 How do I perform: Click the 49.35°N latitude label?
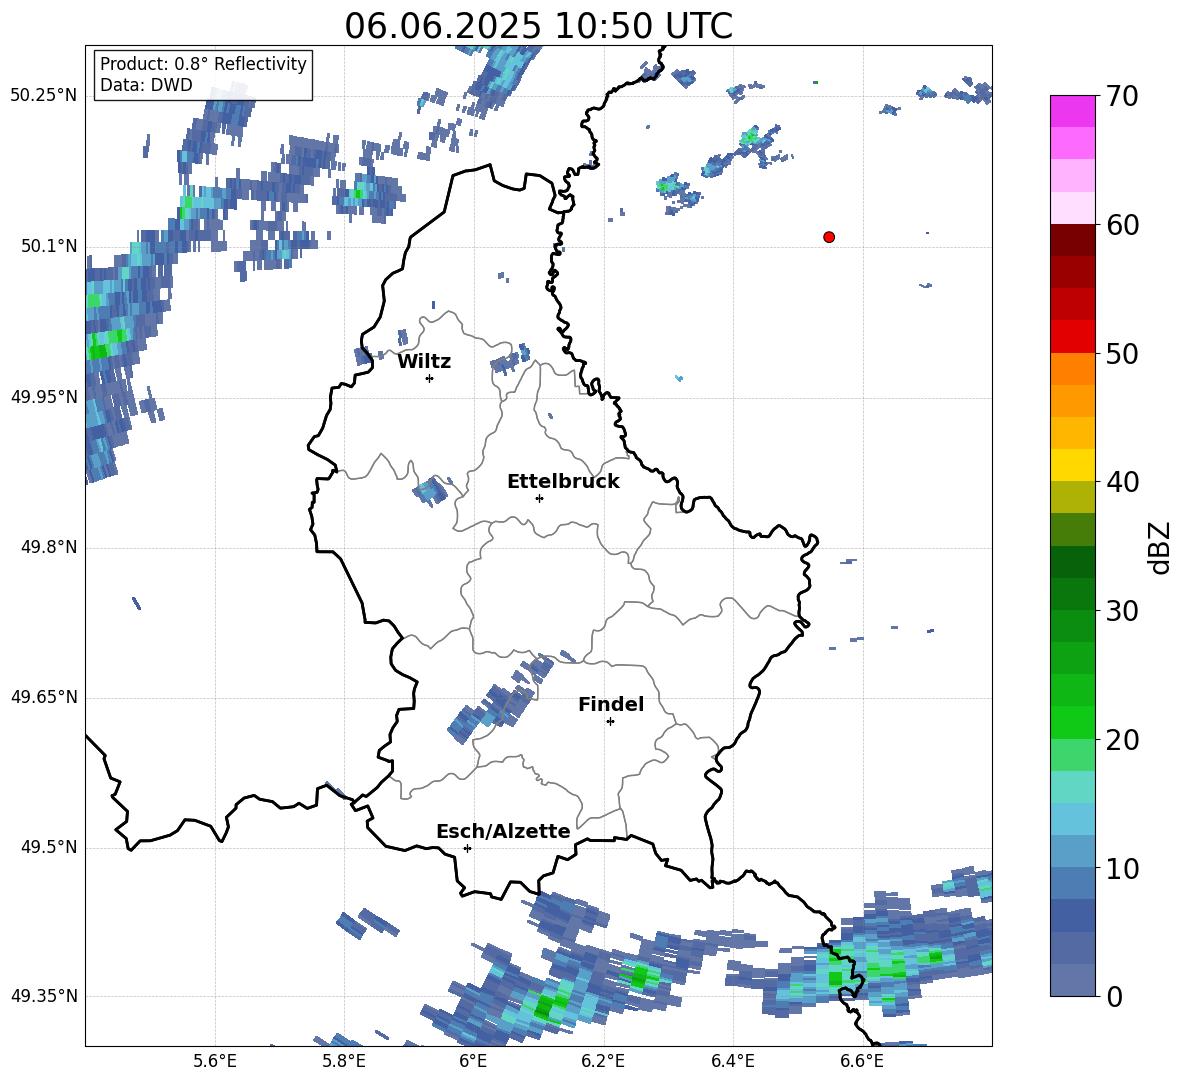[x=44, y=996]
